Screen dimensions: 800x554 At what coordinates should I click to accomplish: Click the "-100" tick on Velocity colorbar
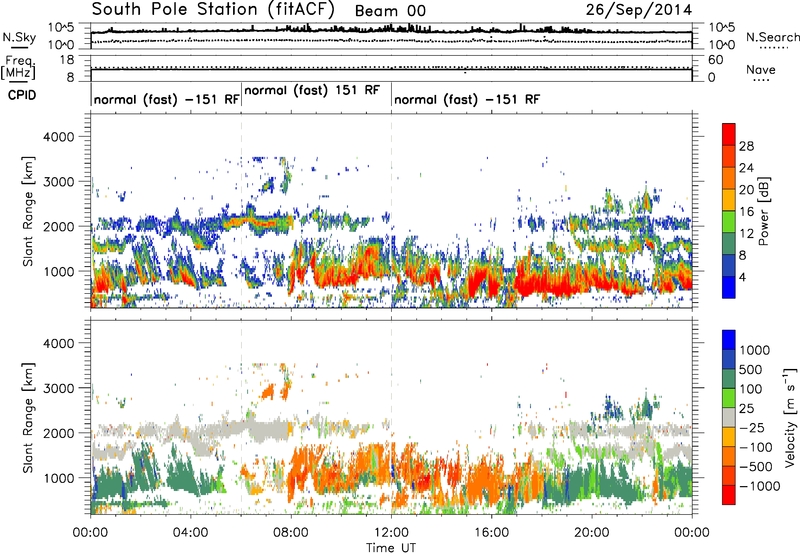click(755, 447)
